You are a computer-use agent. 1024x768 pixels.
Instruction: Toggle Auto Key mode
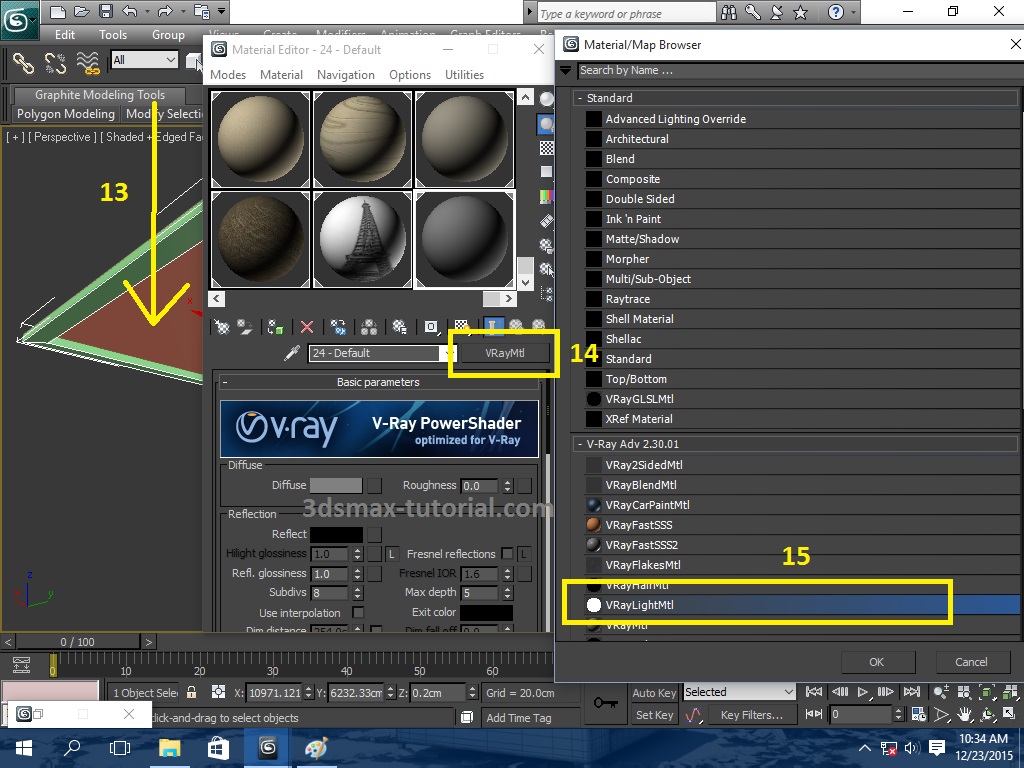pos(654,693)
